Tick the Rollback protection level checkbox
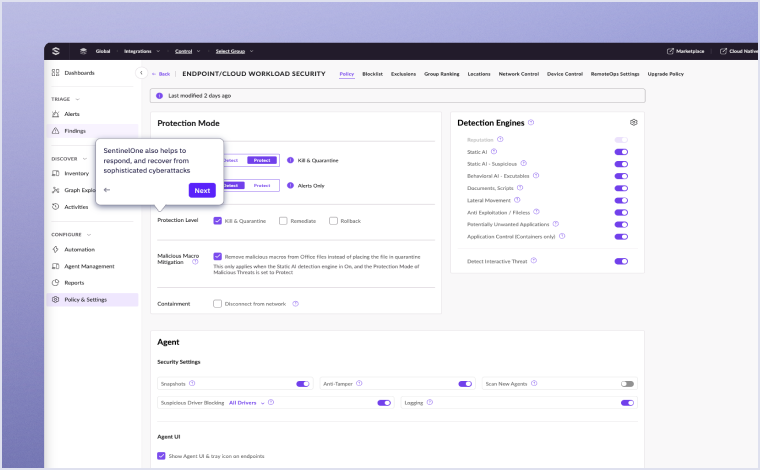Image resolution: width=760 pixels, height=470 pixels. pos(333,221)
